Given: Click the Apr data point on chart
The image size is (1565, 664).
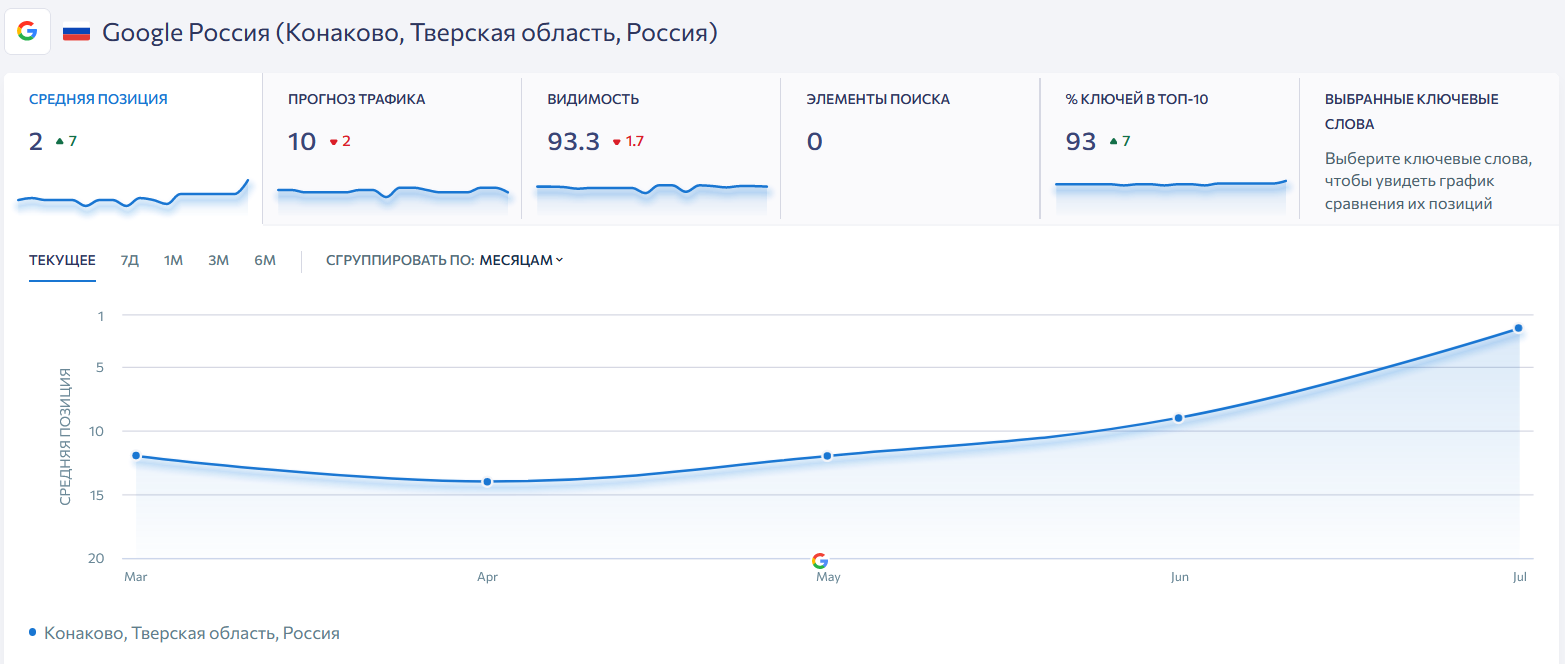Looking at the screenshot, I should click(487, 482).
